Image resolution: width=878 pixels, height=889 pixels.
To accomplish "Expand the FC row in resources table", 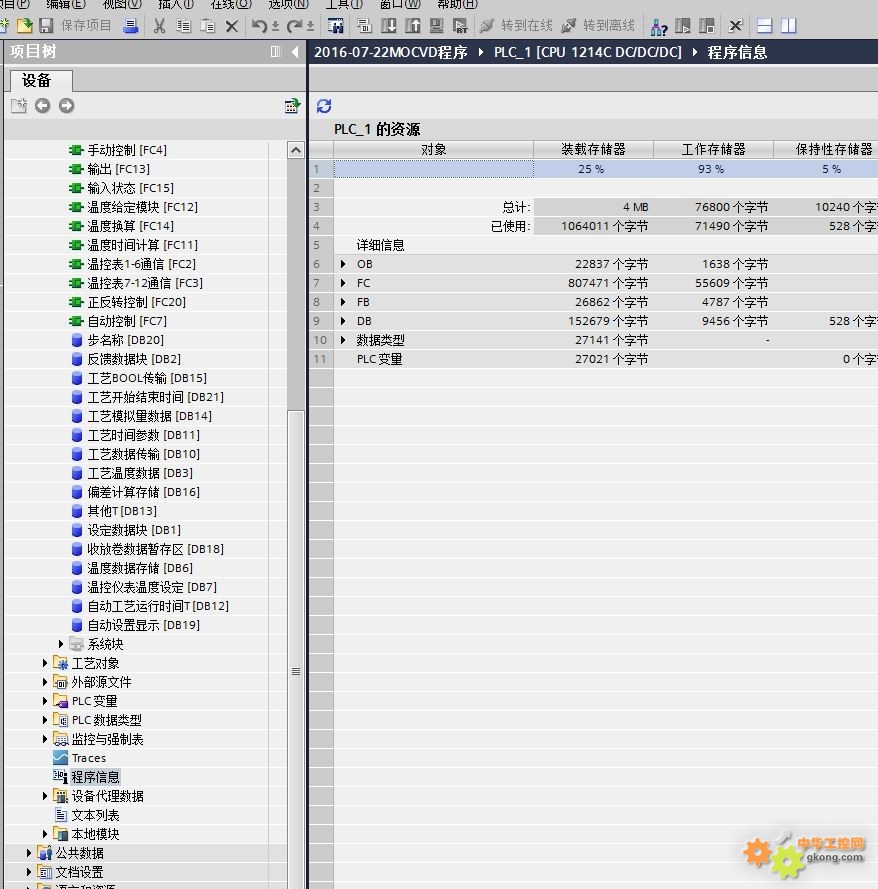I will click(343, 283).
